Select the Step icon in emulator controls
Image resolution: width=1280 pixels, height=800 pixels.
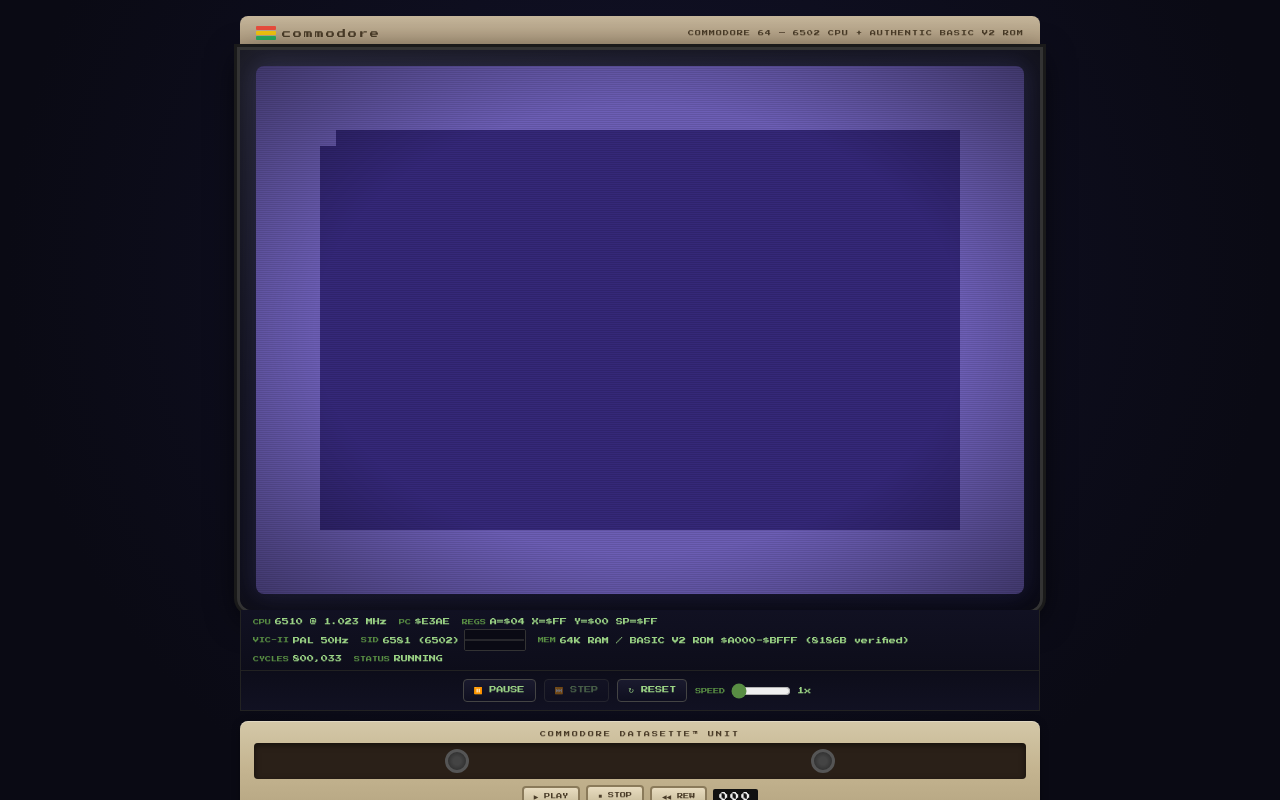(558, 690)
